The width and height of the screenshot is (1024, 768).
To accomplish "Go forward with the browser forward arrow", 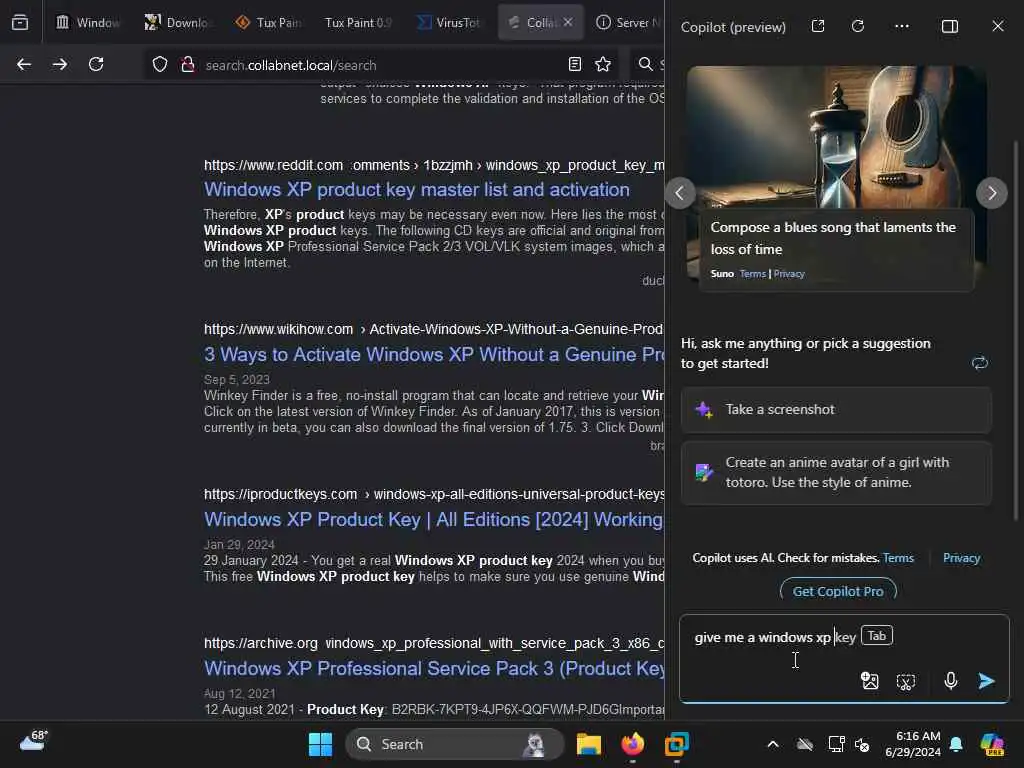I will pos(60,64).
